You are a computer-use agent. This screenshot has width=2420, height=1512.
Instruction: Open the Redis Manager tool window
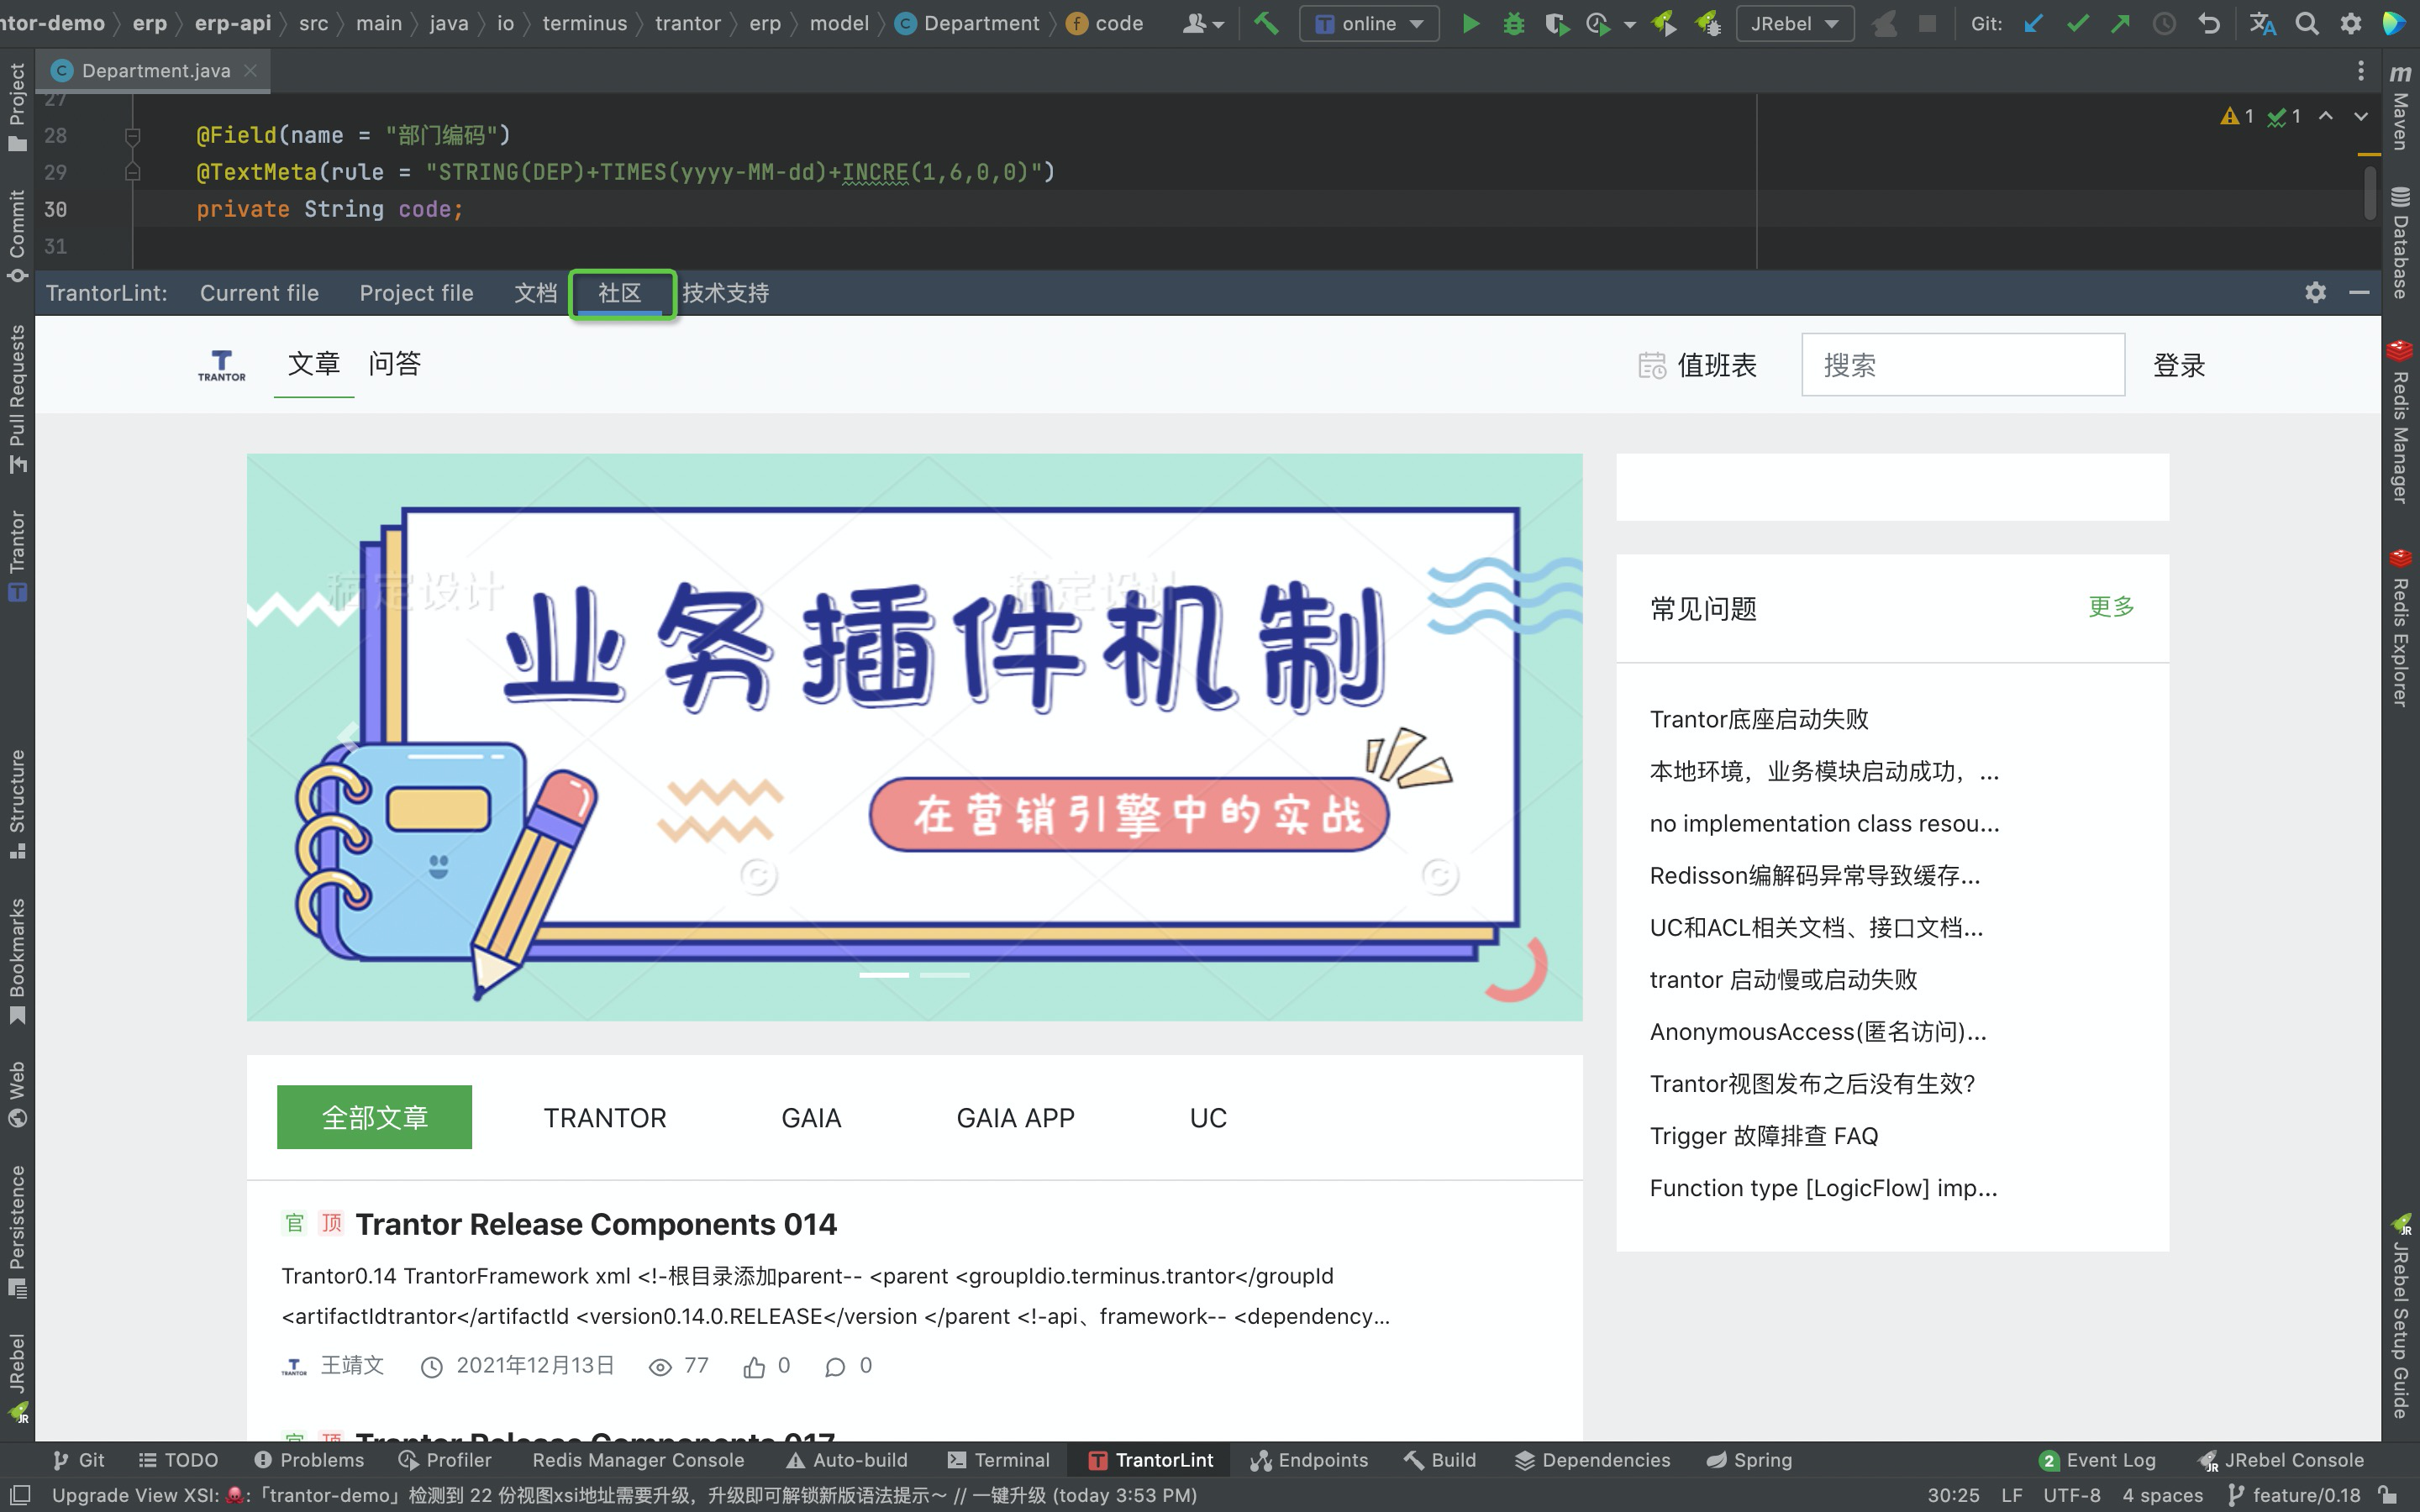click(x=2400, y=421)
